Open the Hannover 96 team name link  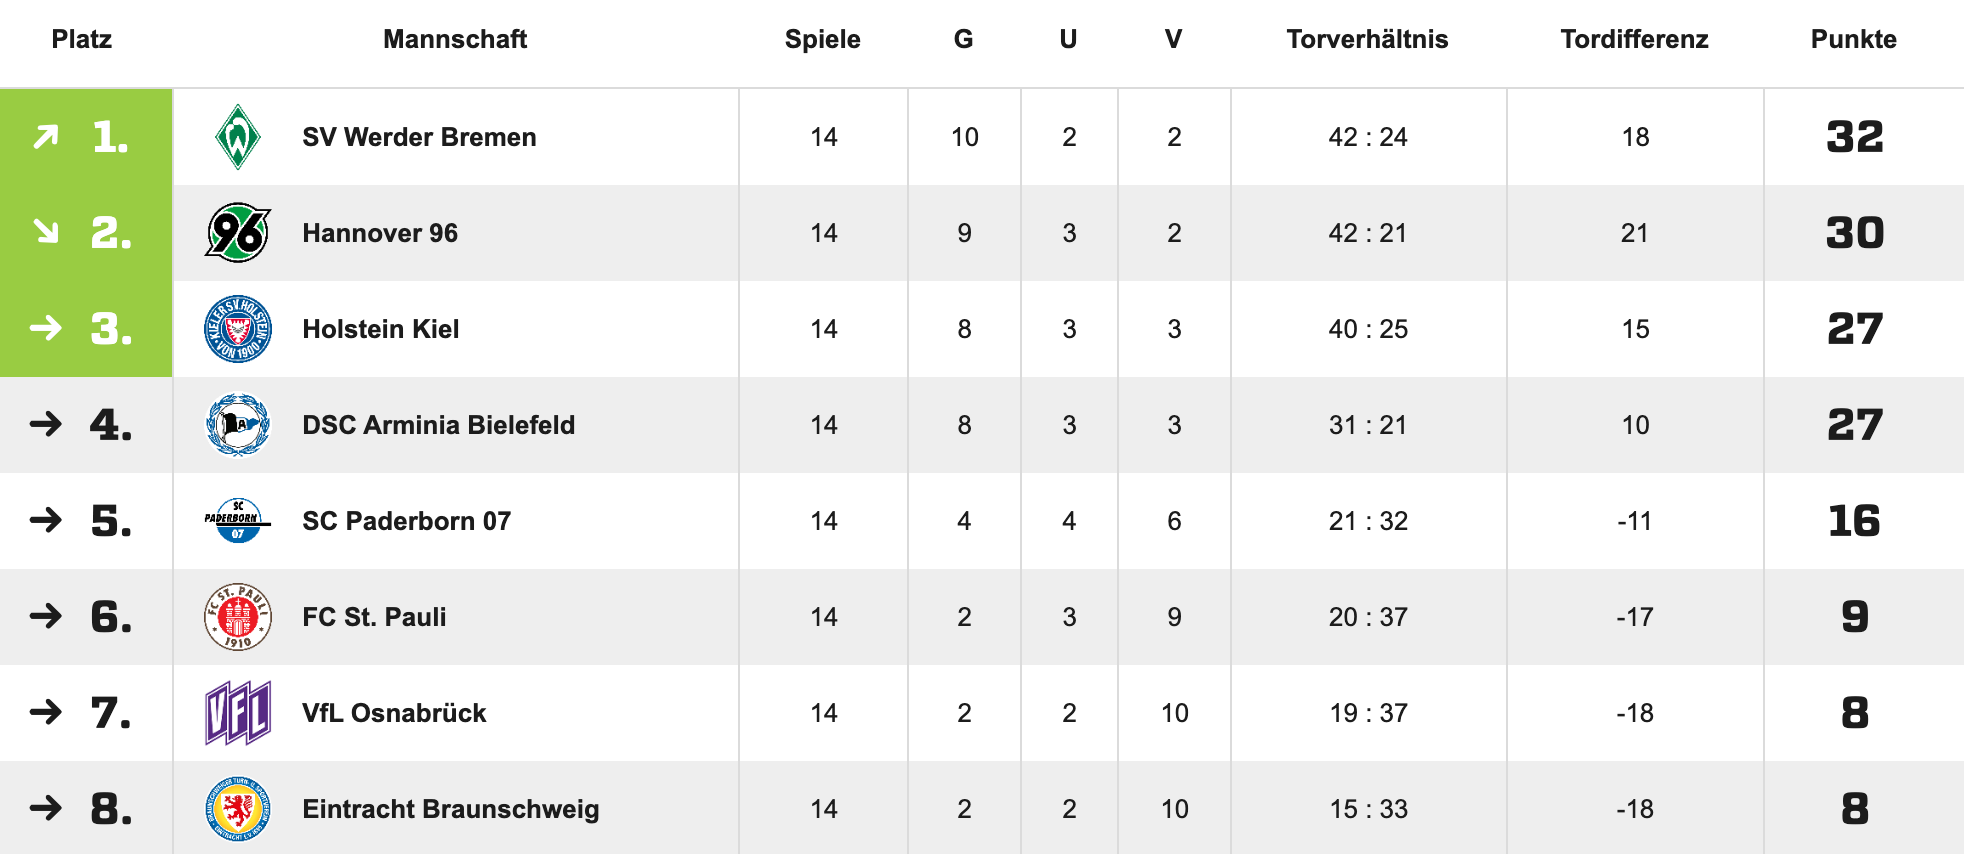point(380,233)
